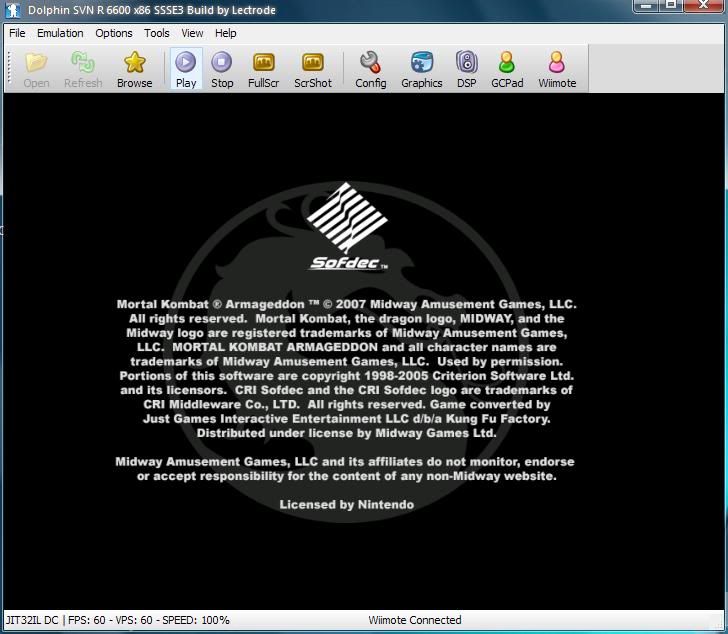Start emulation with the Play button
Image resolution: width=728 pixels, height=634 pixels.
pyautogui.click(x=186, y=69)
